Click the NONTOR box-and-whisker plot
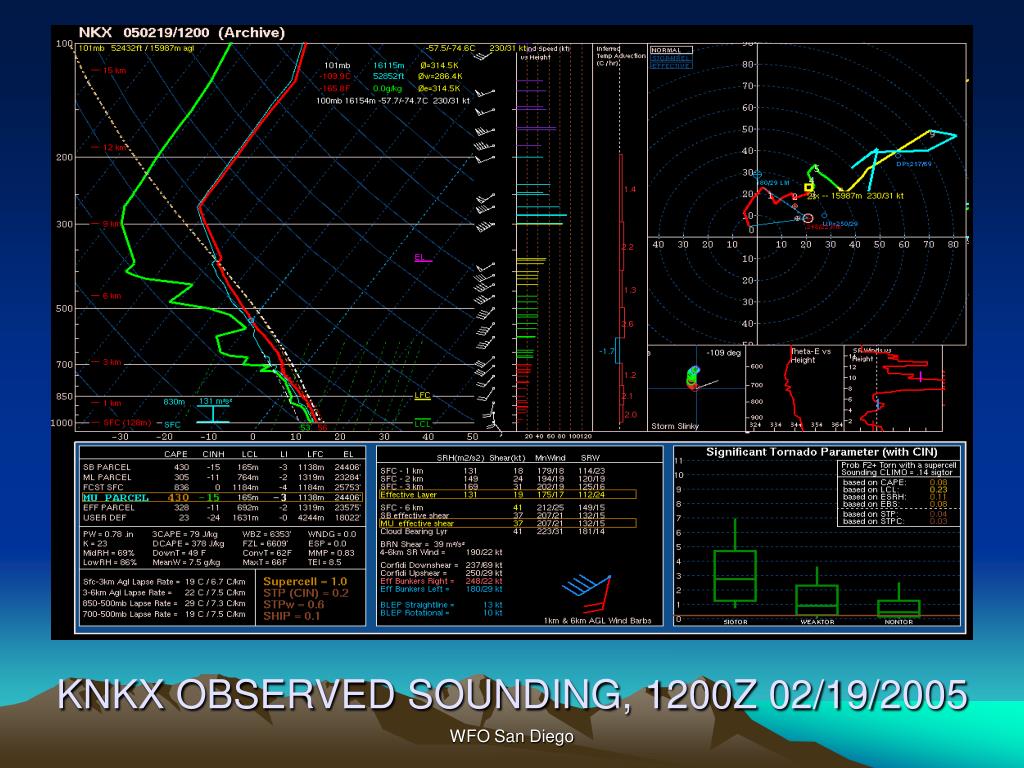Image resolution: width=1024 pixels, height=768 pixels. [x=899, y=601]
